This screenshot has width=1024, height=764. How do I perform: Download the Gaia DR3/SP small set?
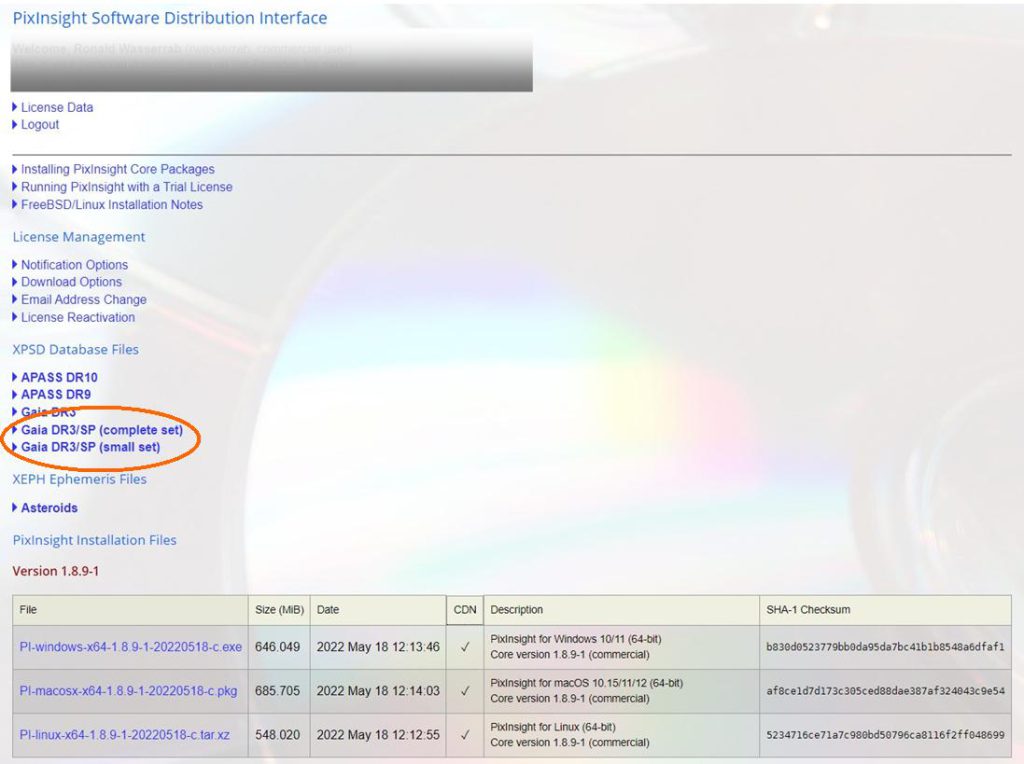(93, 447)
